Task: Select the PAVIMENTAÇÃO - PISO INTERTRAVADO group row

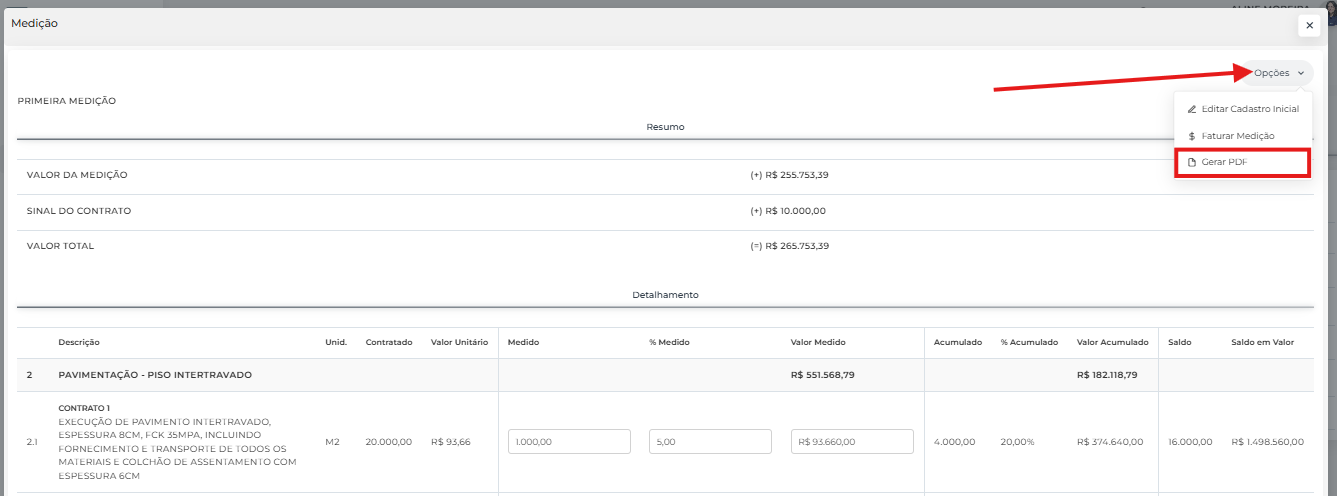Action: coord(155,375)
